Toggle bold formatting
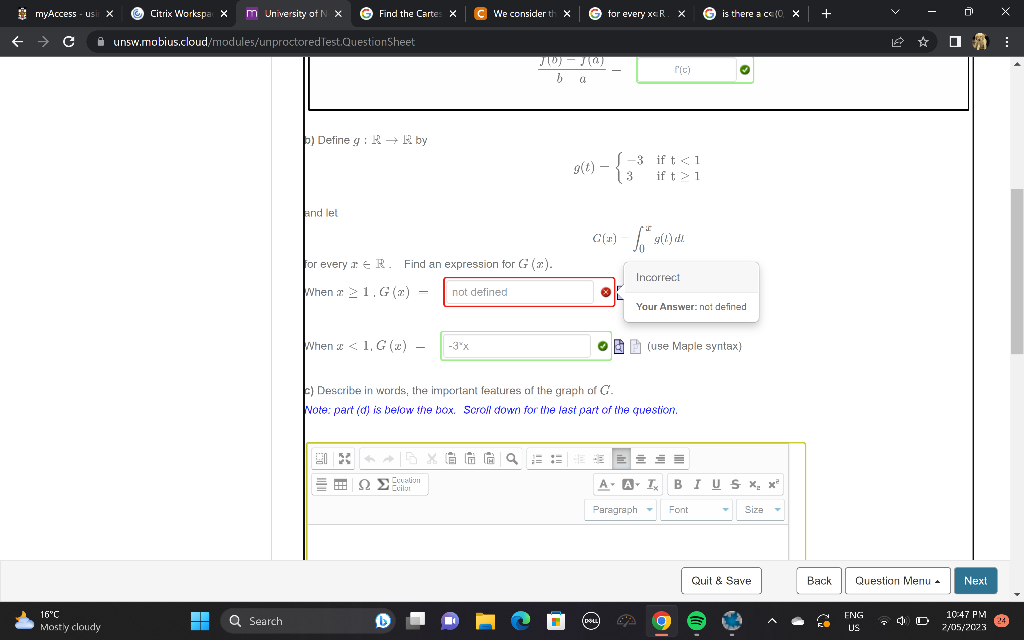The image size is (1024, 640). [678, 485]
